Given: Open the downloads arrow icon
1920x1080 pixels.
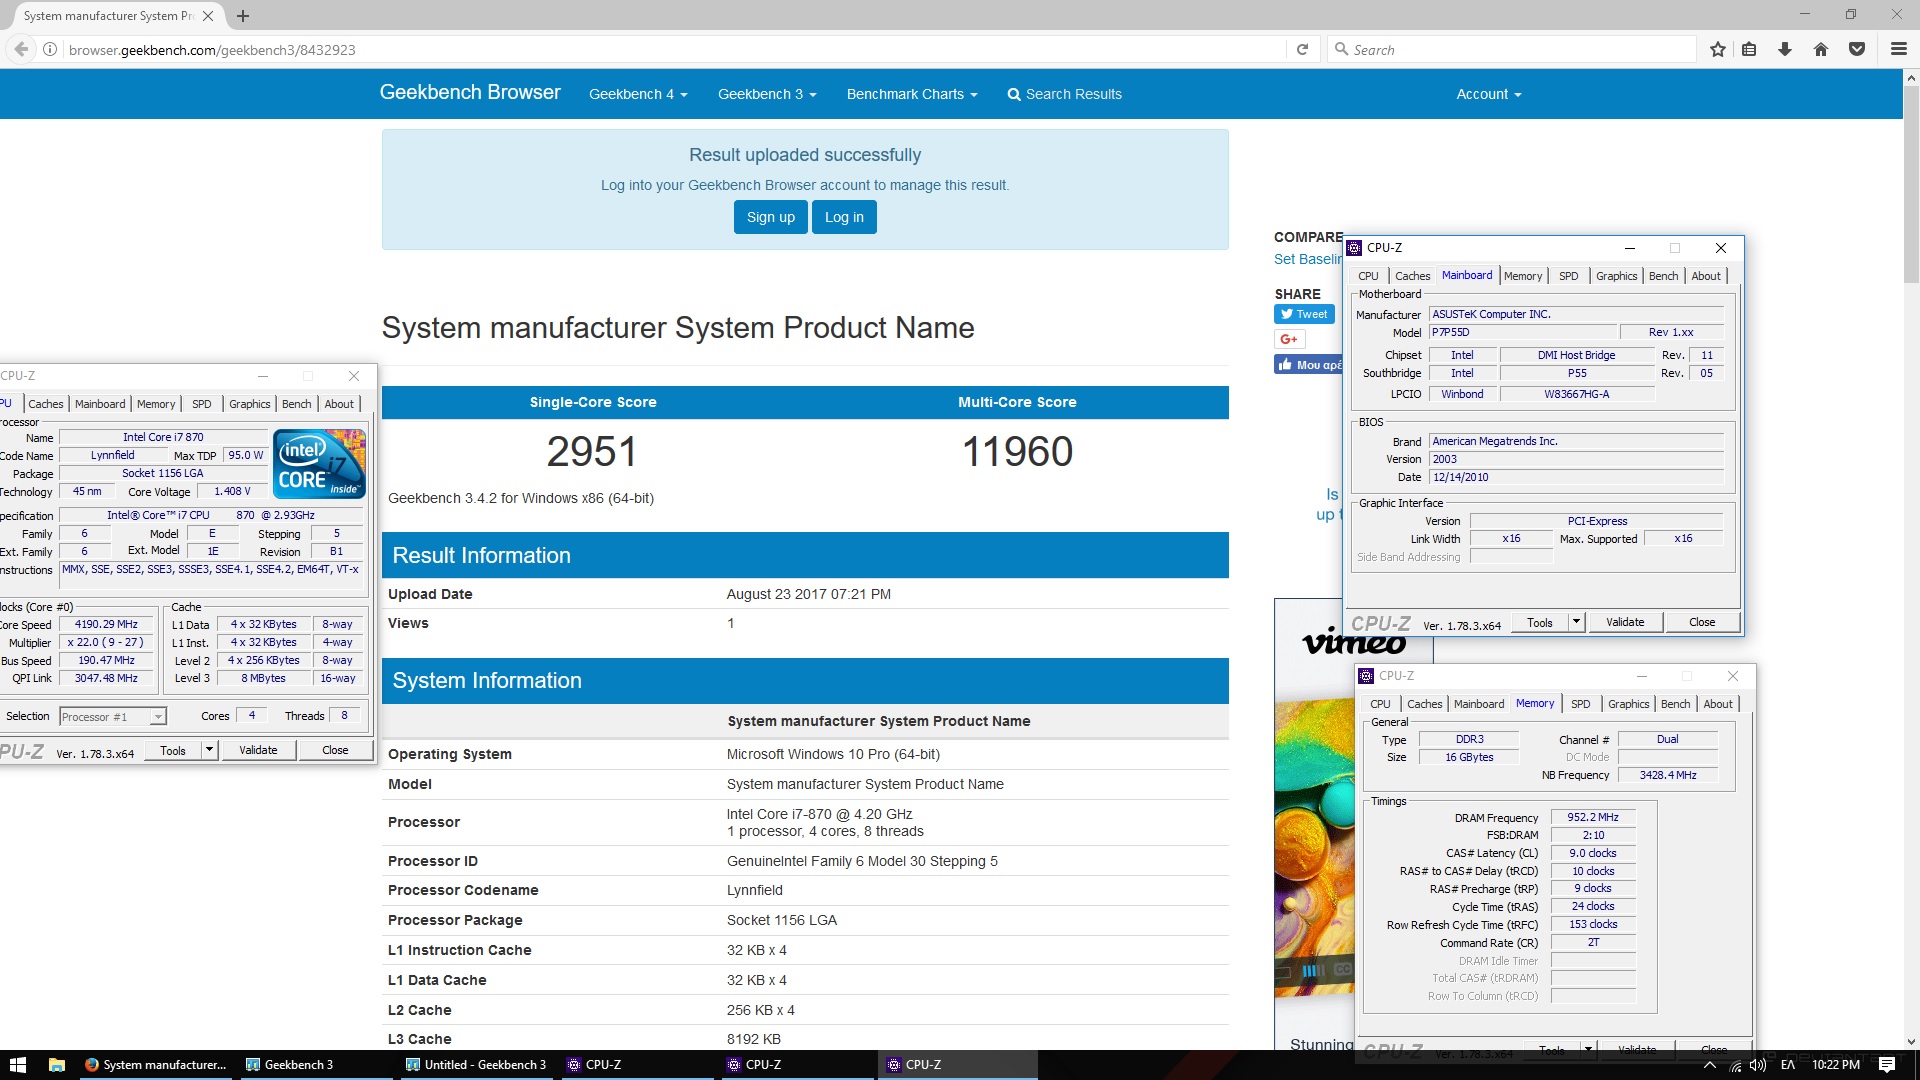Looking at the screenshot, I should point(1785,49).
